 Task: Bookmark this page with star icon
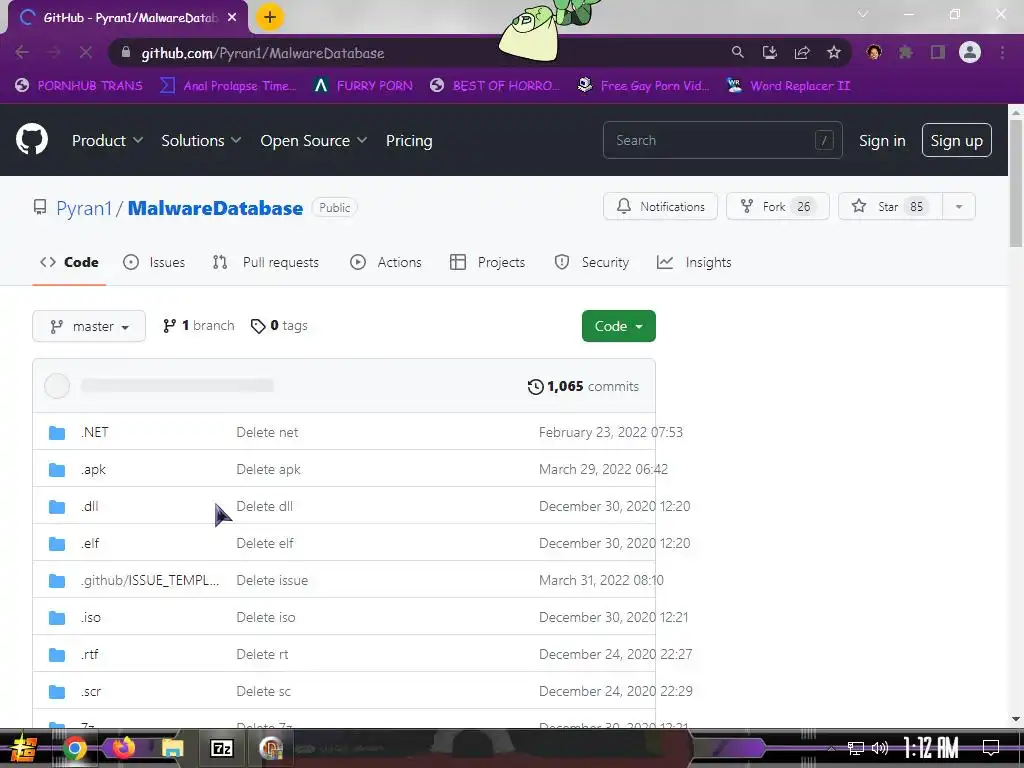click(833, 52)
